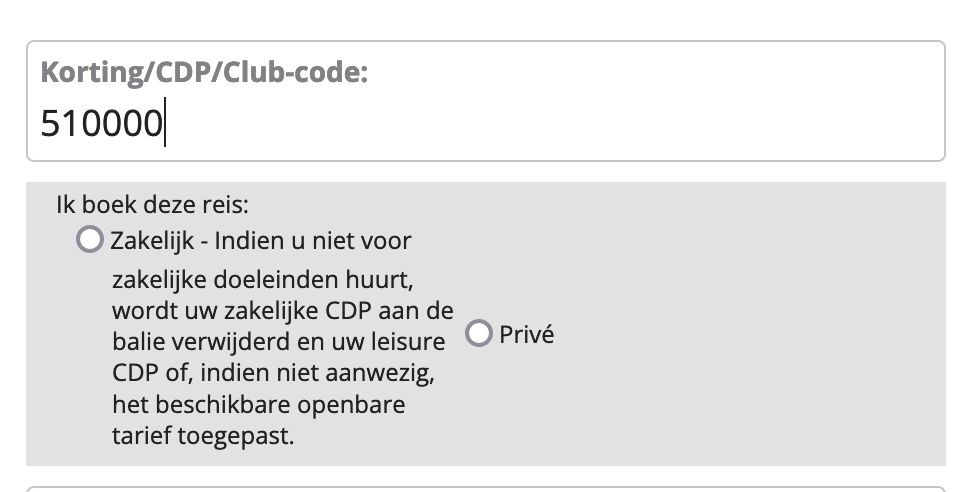Click empty gray area right of Privé
Screen dimensions: 970x492
pyautogui.click(x=750, y=334)
